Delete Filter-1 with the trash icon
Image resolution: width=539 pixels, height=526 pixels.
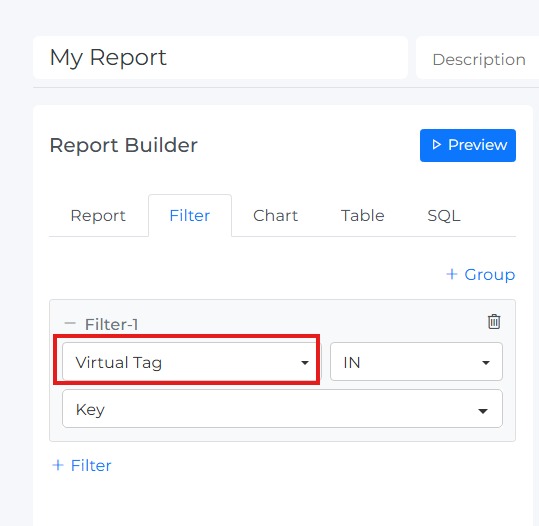pos(494,322)
